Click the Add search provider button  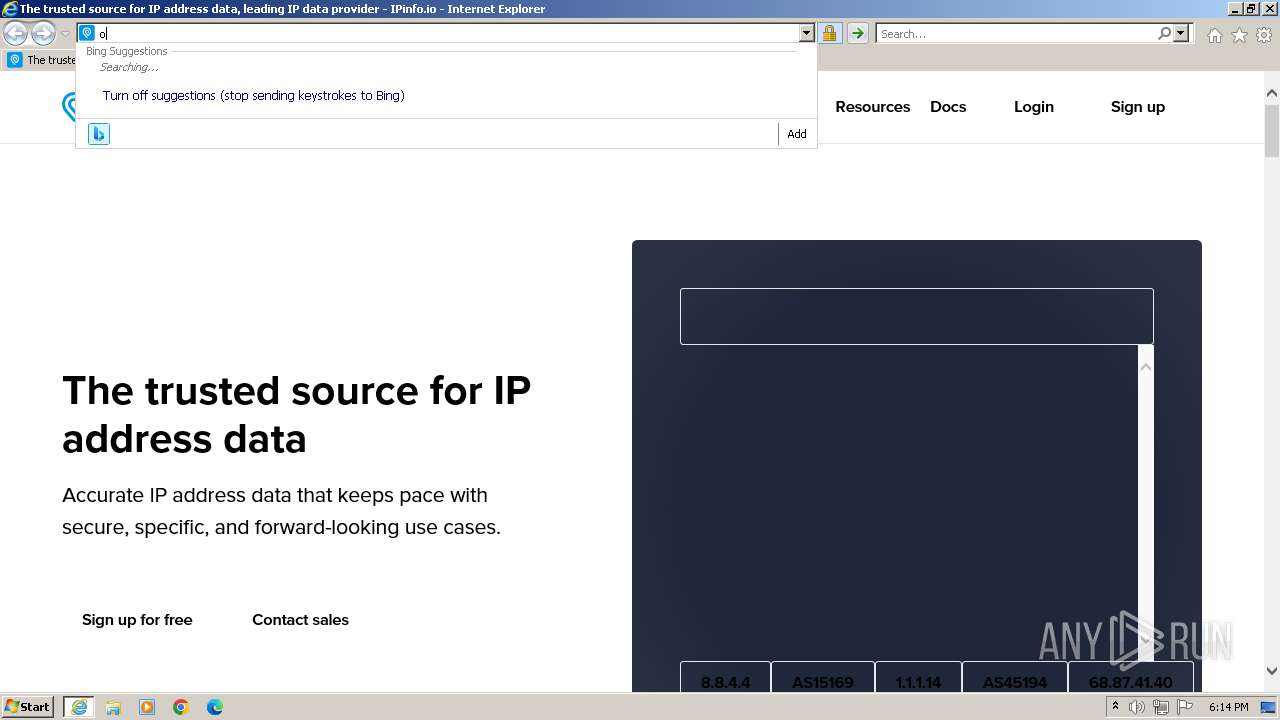[797, 134]
